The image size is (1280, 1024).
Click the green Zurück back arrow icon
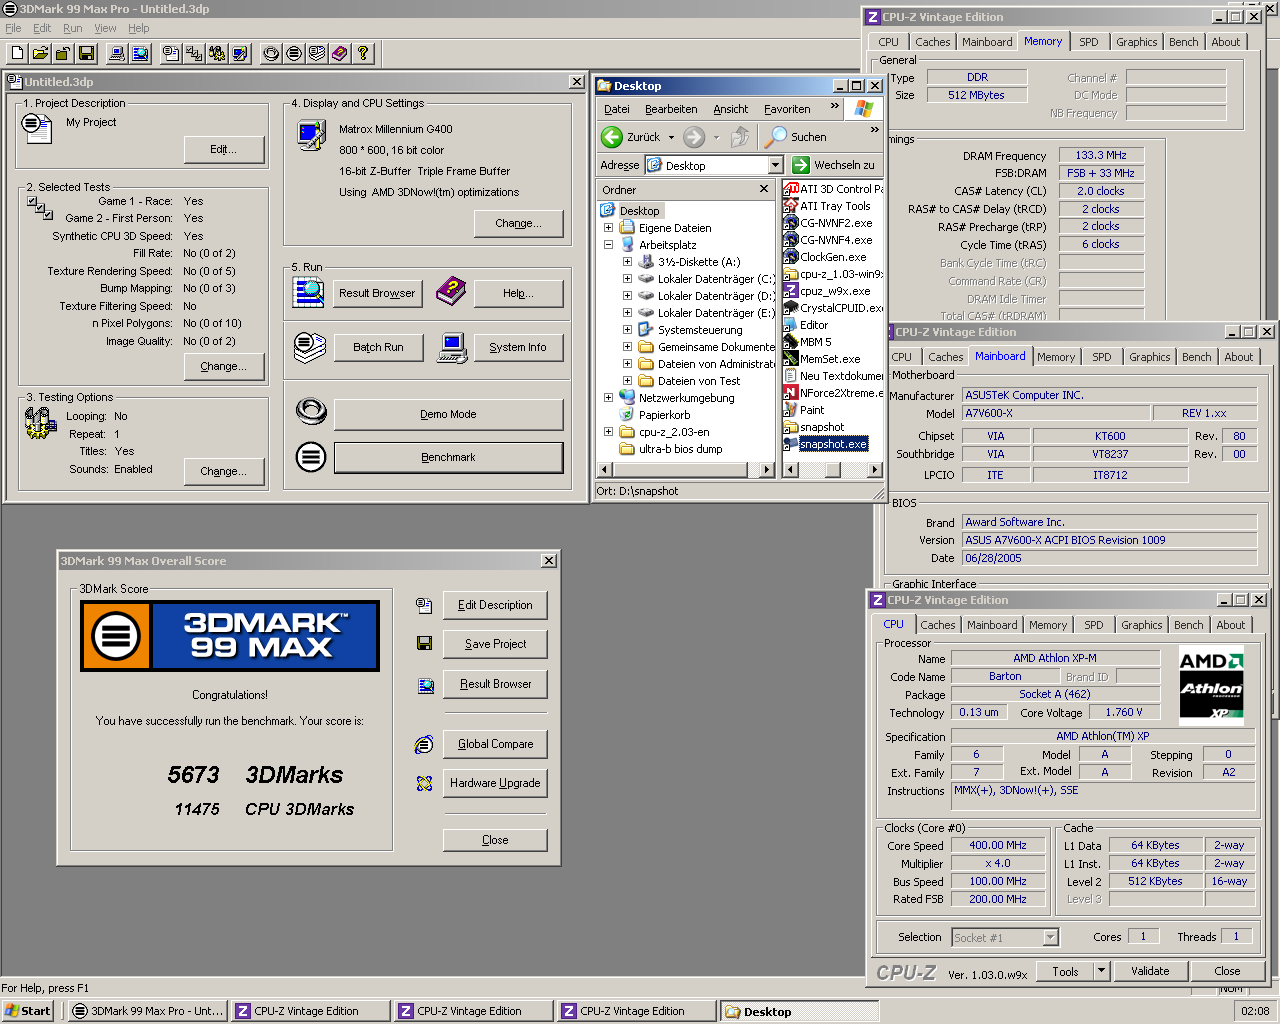point(612,137)
